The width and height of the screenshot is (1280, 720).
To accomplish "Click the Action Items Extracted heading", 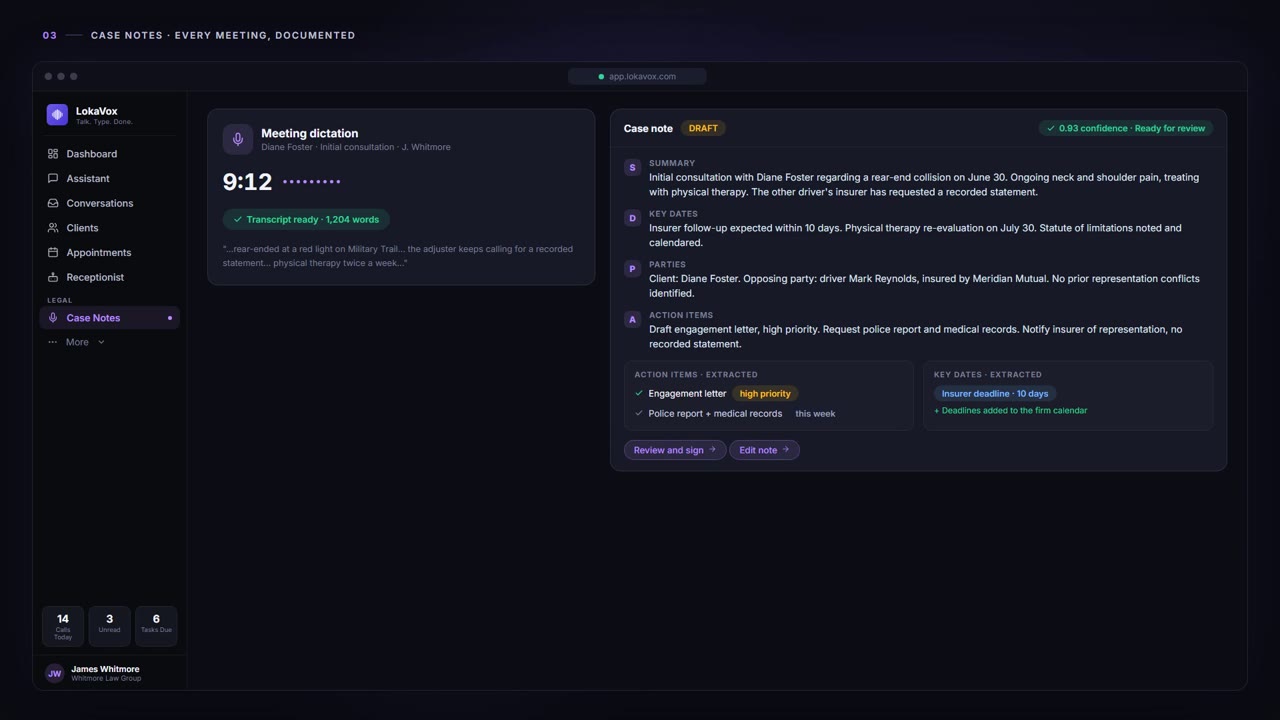I will [x=696, y=374].
